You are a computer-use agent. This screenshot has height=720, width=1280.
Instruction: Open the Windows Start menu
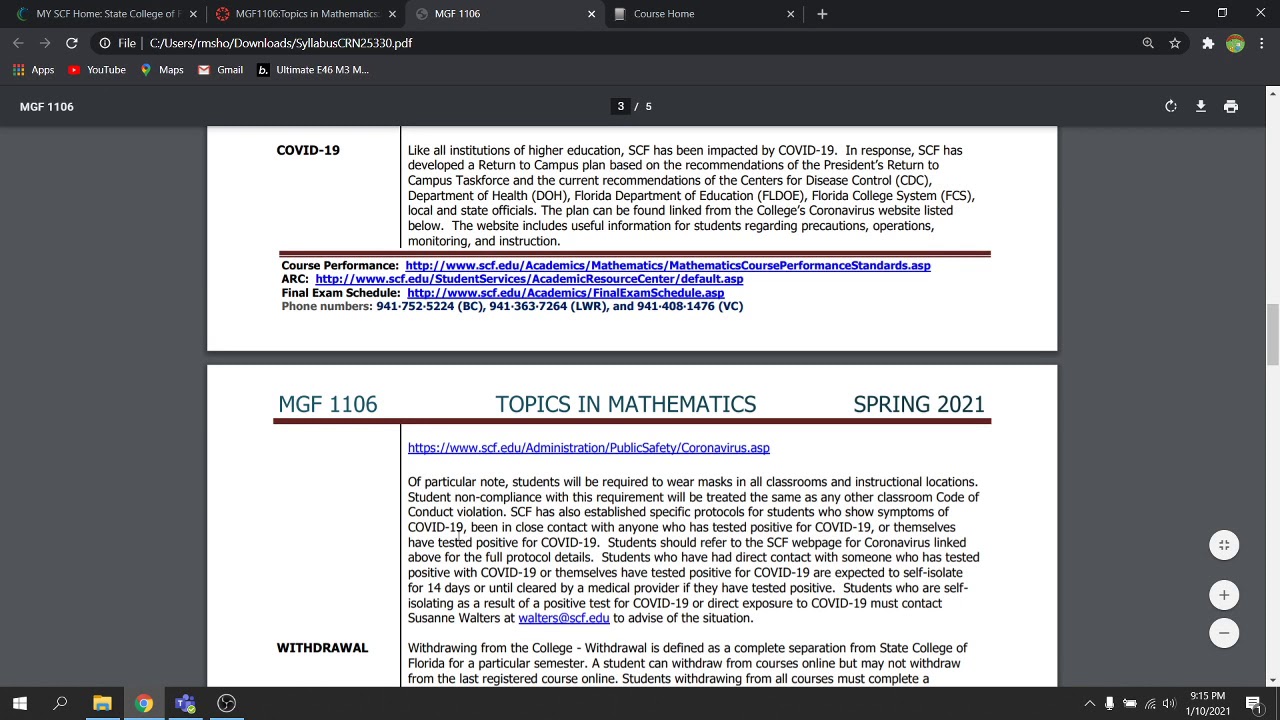[x=20, y=703]
